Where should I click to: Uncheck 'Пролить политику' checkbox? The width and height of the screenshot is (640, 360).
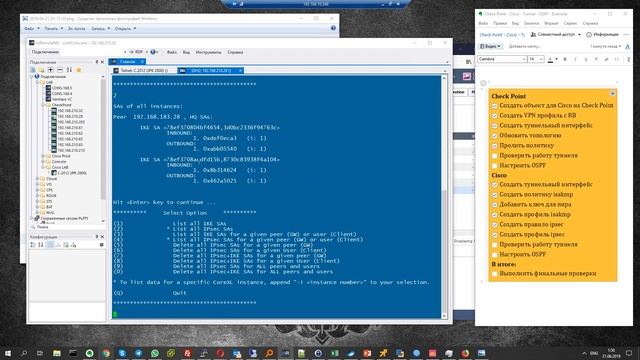coord(495,146)
